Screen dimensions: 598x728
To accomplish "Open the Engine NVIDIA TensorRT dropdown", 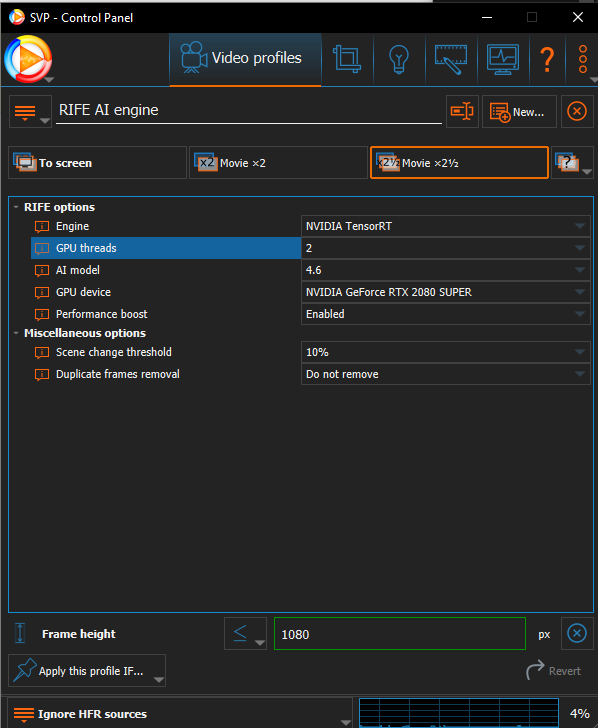I will 446,226.
